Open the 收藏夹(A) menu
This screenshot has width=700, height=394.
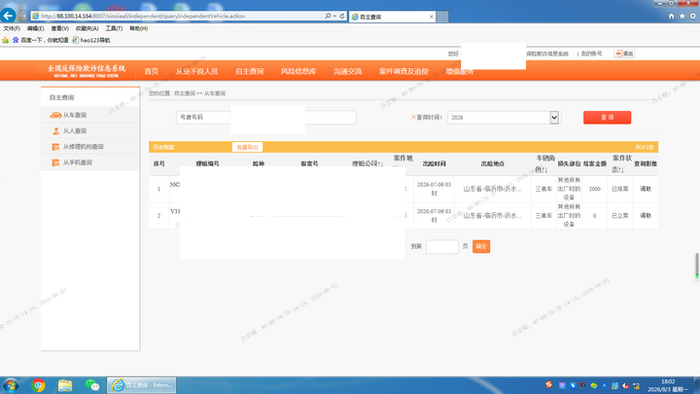point(87,28)
